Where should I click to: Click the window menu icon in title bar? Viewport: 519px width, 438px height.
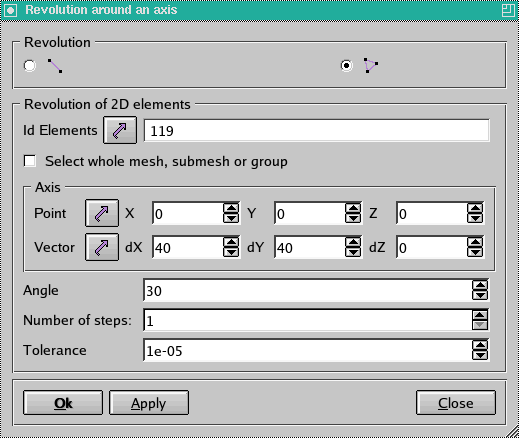tap(10, 10)
